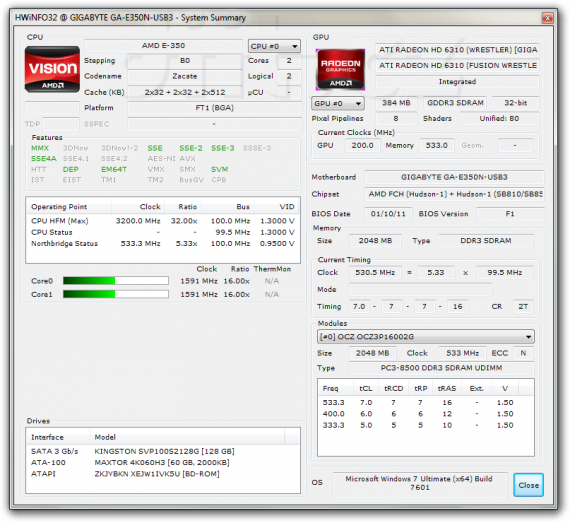Select the 333.3 frequency timing row
This screenshot has height=523, width=570.
point(425,425)
